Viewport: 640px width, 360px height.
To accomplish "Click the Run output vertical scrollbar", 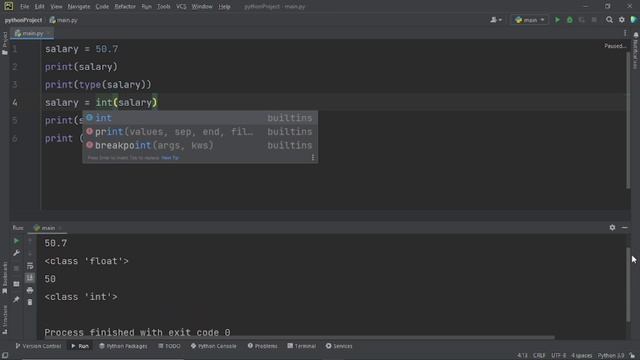I will [x=628, y=284].
